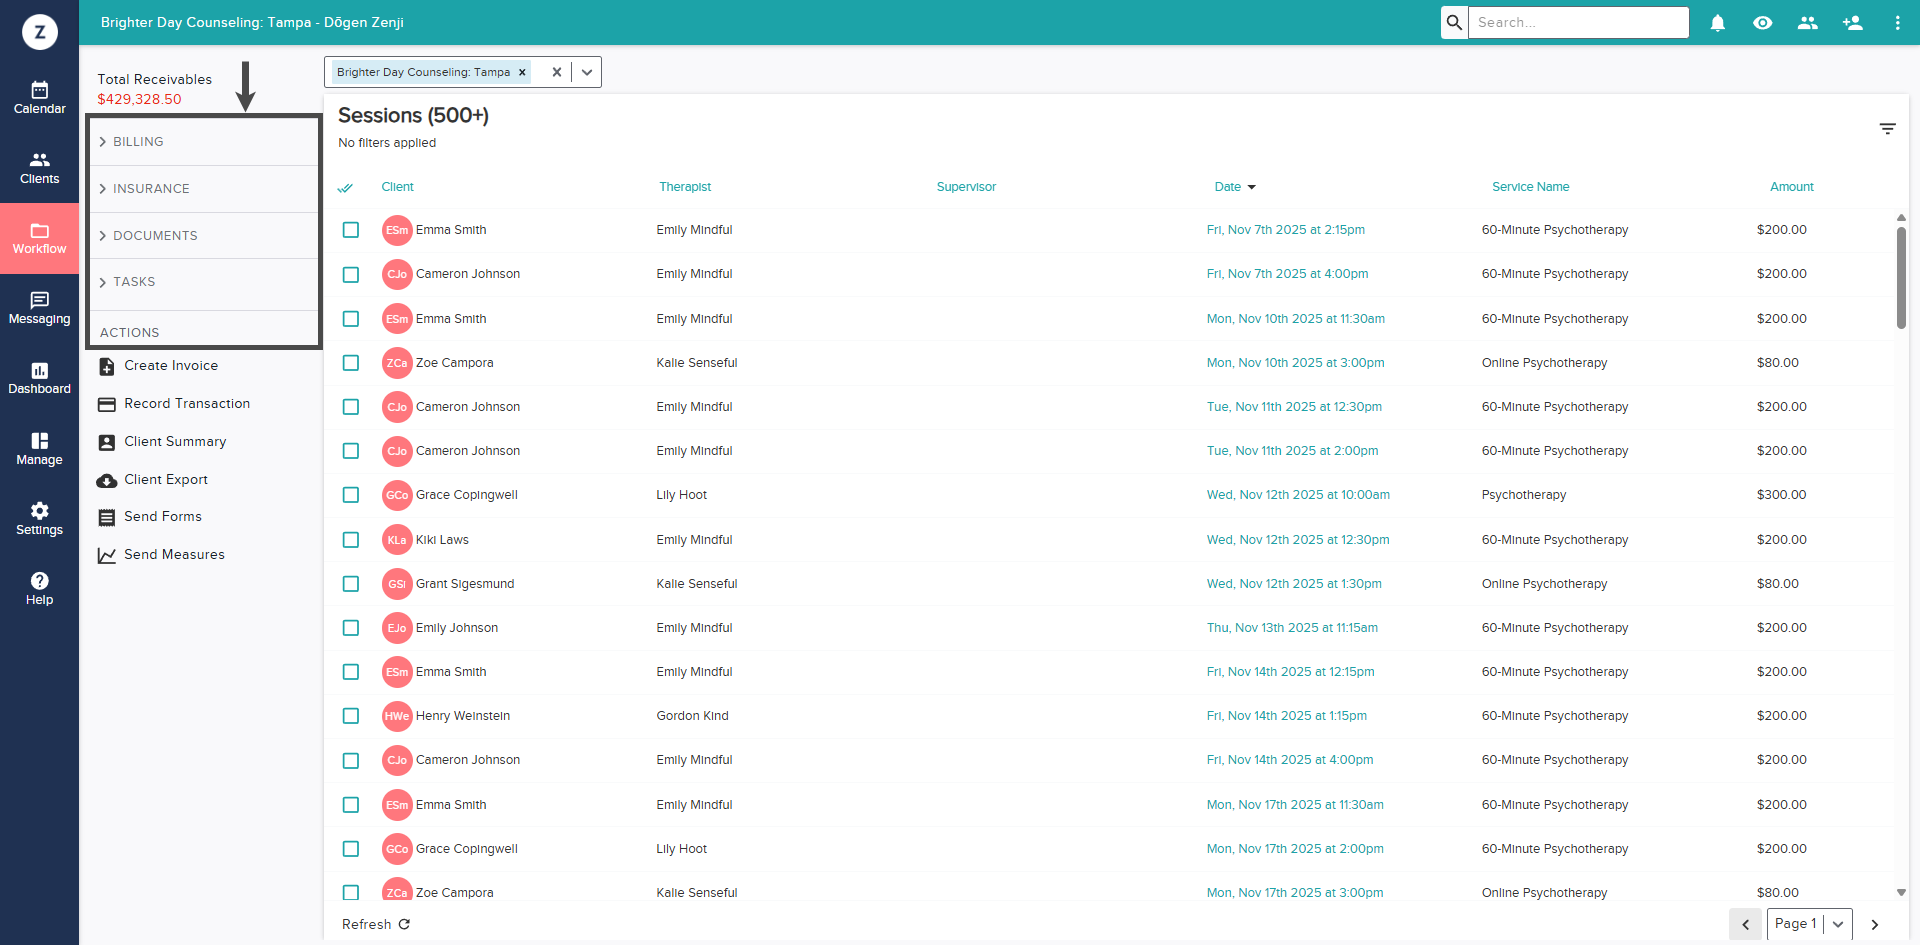Viewport: 1920px width, 945px height.
Task: Sort by Amount column header
Action: click(x=1791, y=187)
